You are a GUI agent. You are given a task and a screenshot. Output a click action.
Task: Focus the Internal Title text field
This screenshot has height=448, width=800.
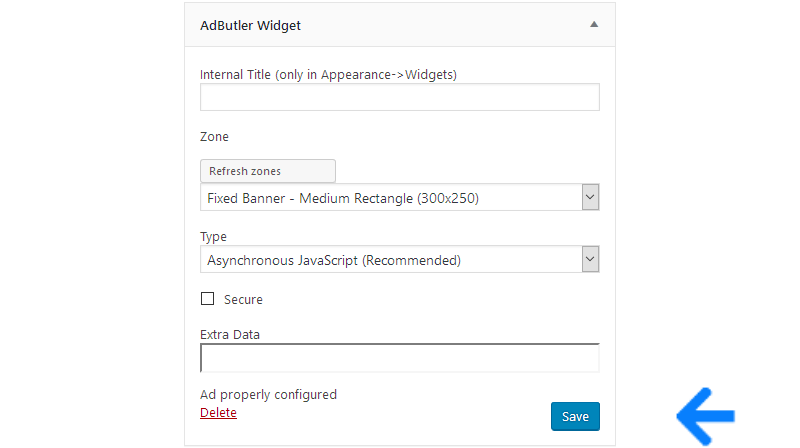click(x=399, y=97)
